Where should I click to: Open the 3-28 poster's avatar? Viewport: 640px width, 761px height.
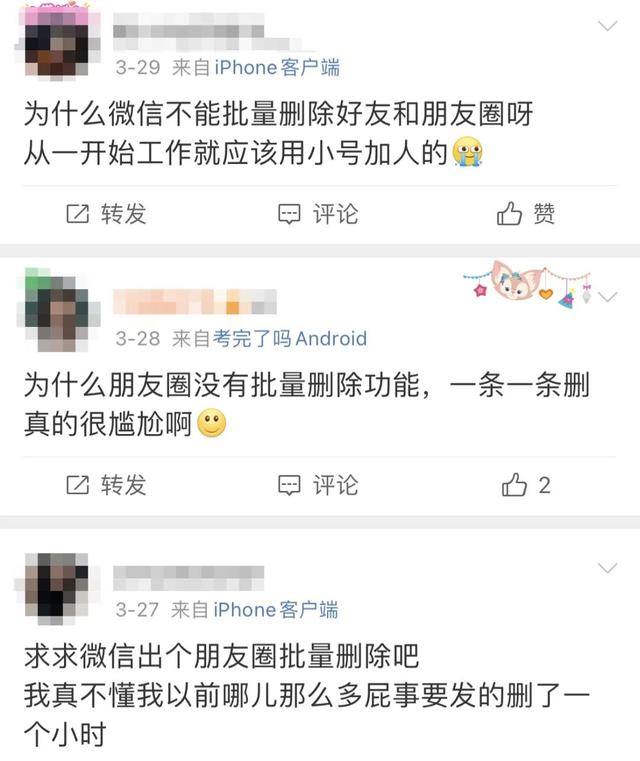(57, 309)
